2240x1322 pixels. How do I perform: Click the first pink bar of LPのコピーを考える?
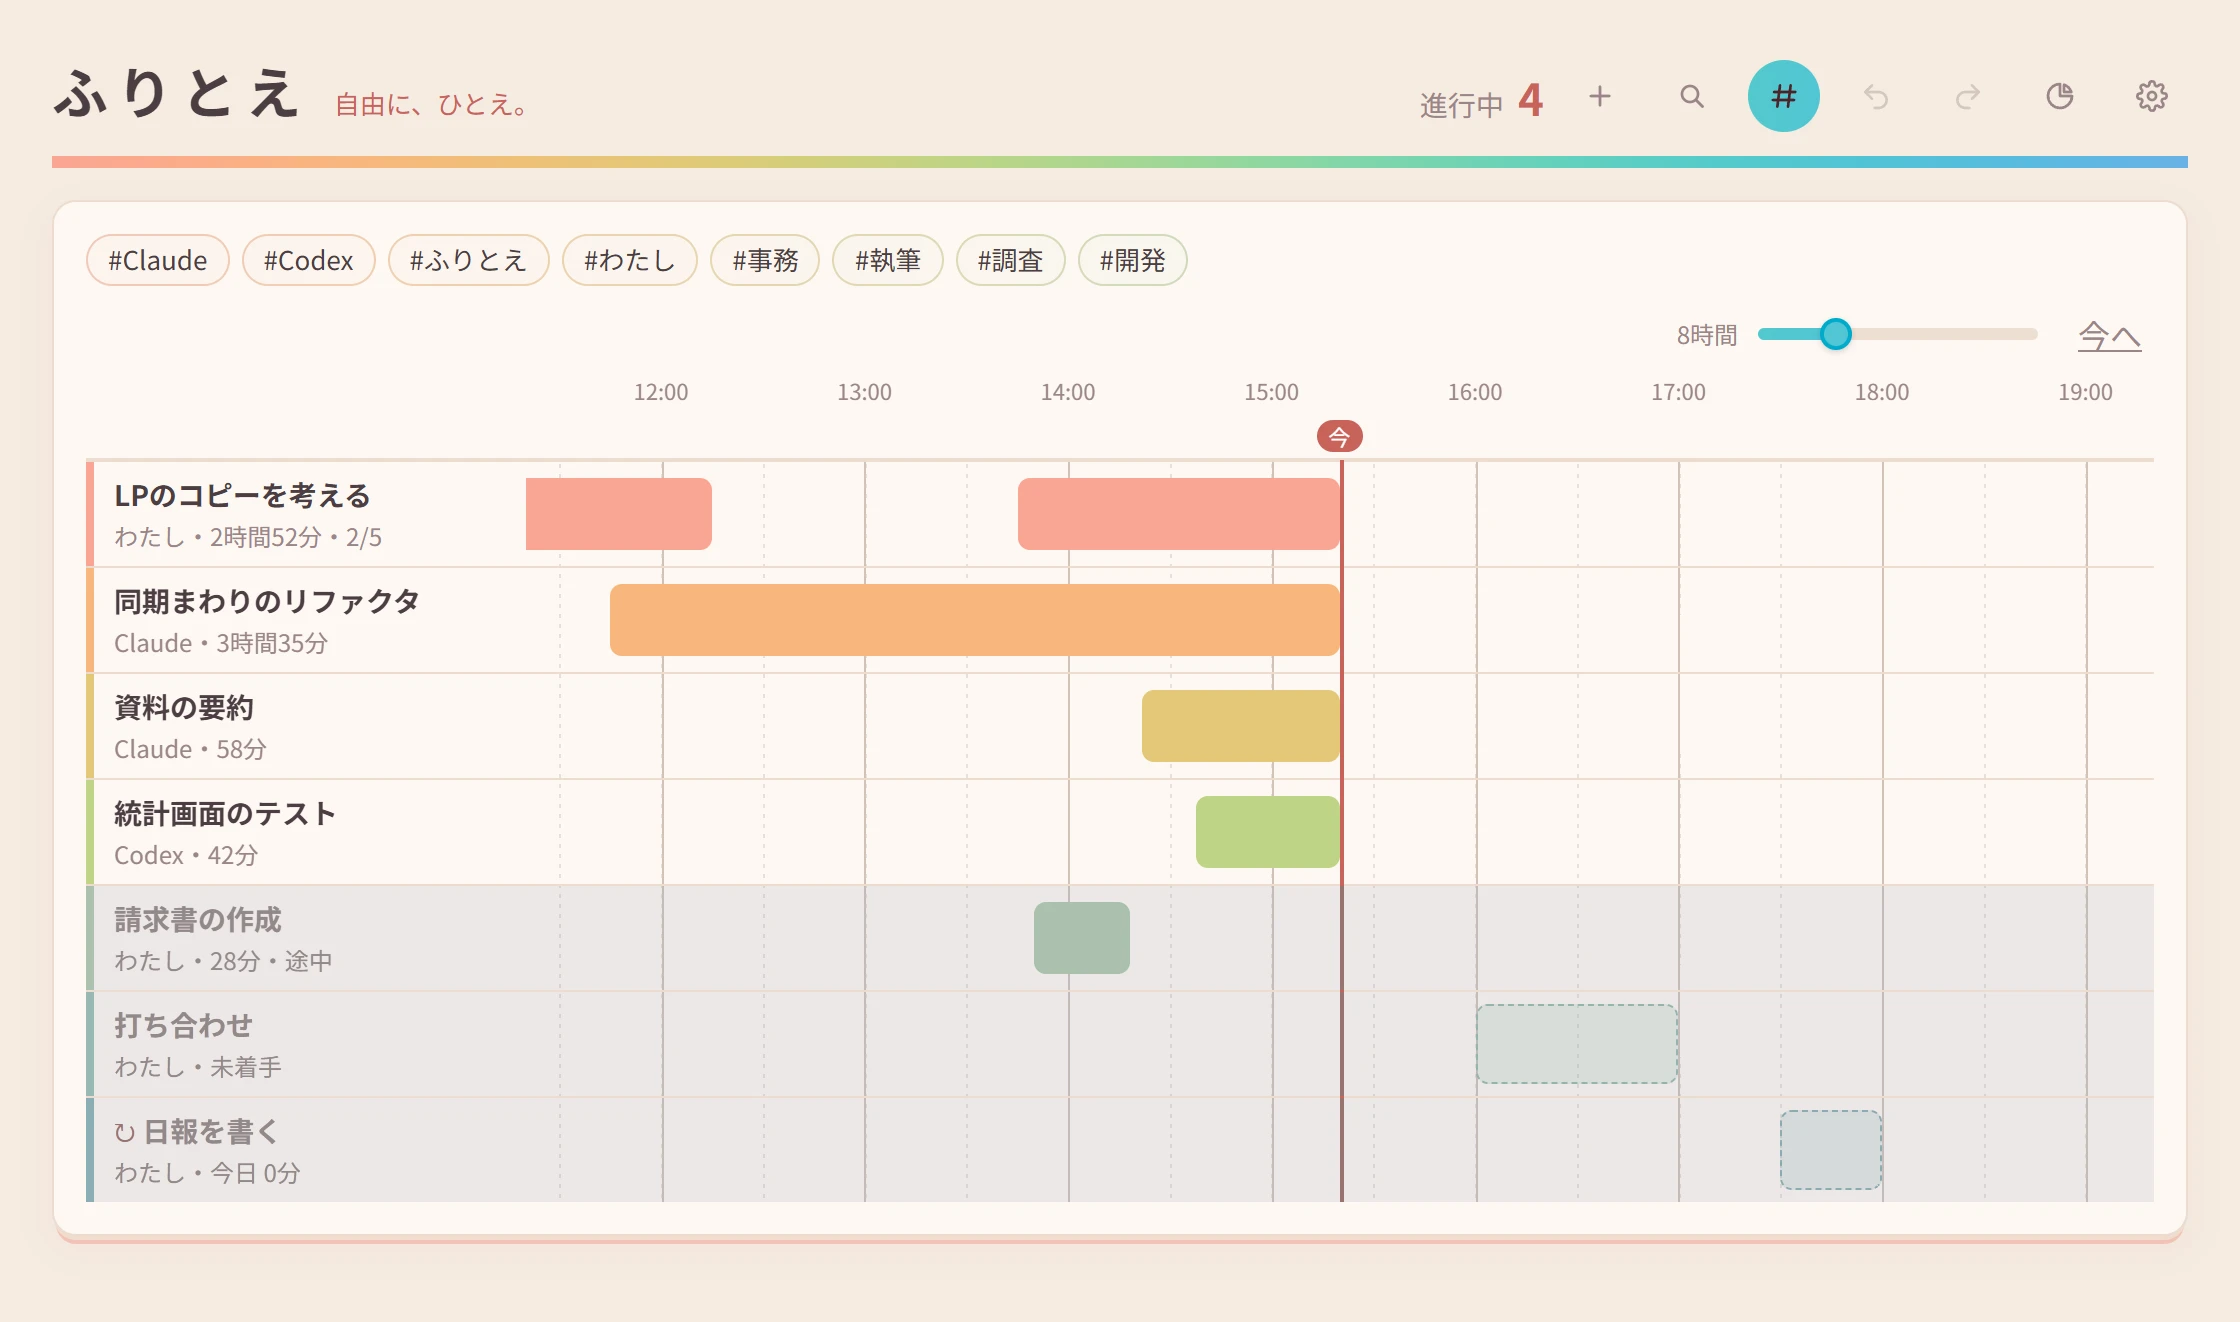(619, 514)
